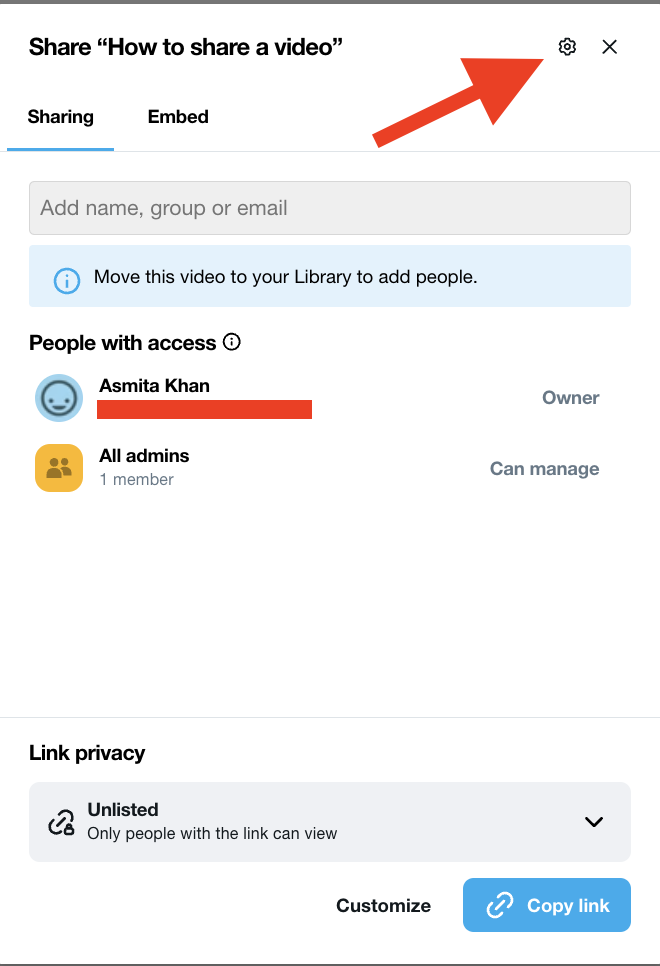
Task: Click the info icon in blue banner
Action: click(67, 278)
